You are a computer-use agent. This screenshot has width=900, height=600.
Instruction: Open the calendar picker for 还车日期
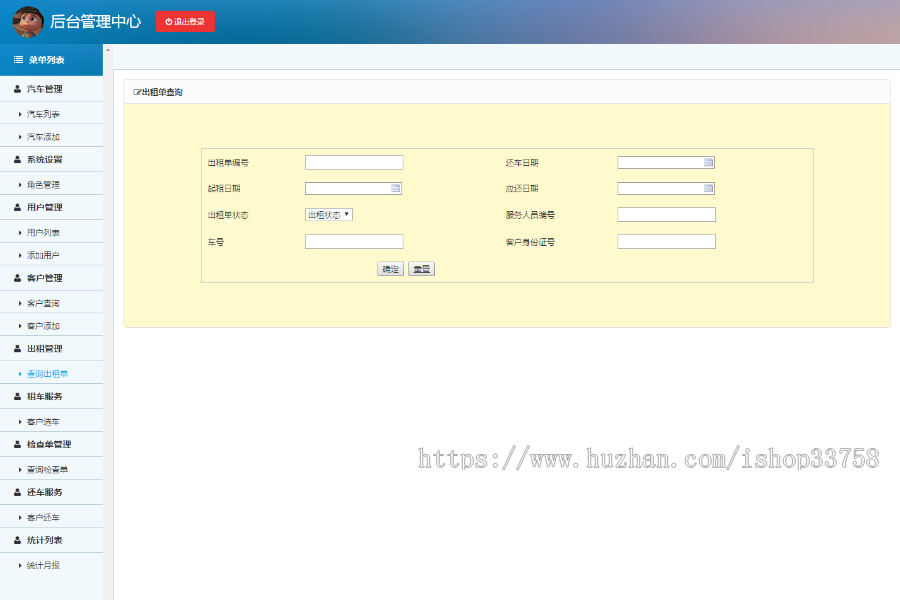[x=708, y=161]
